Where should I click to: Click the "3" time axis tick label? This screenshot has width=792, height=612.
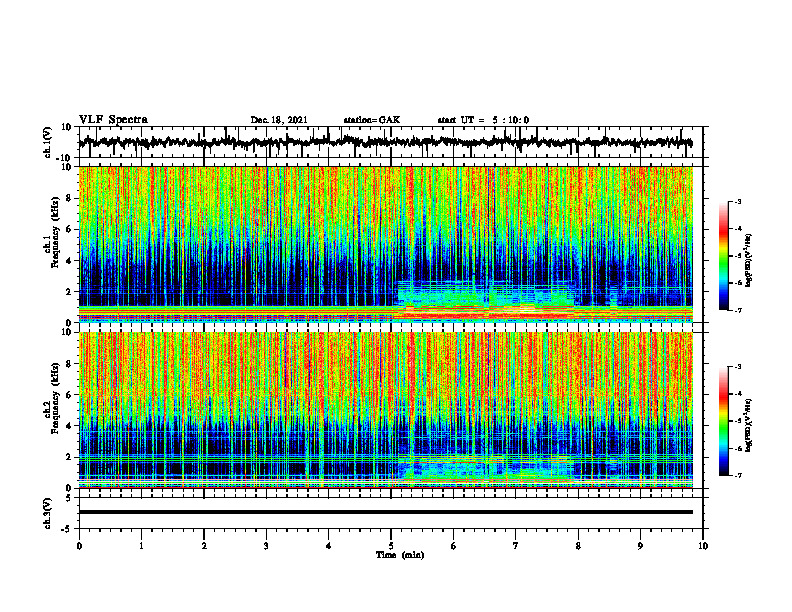point(266,546)
